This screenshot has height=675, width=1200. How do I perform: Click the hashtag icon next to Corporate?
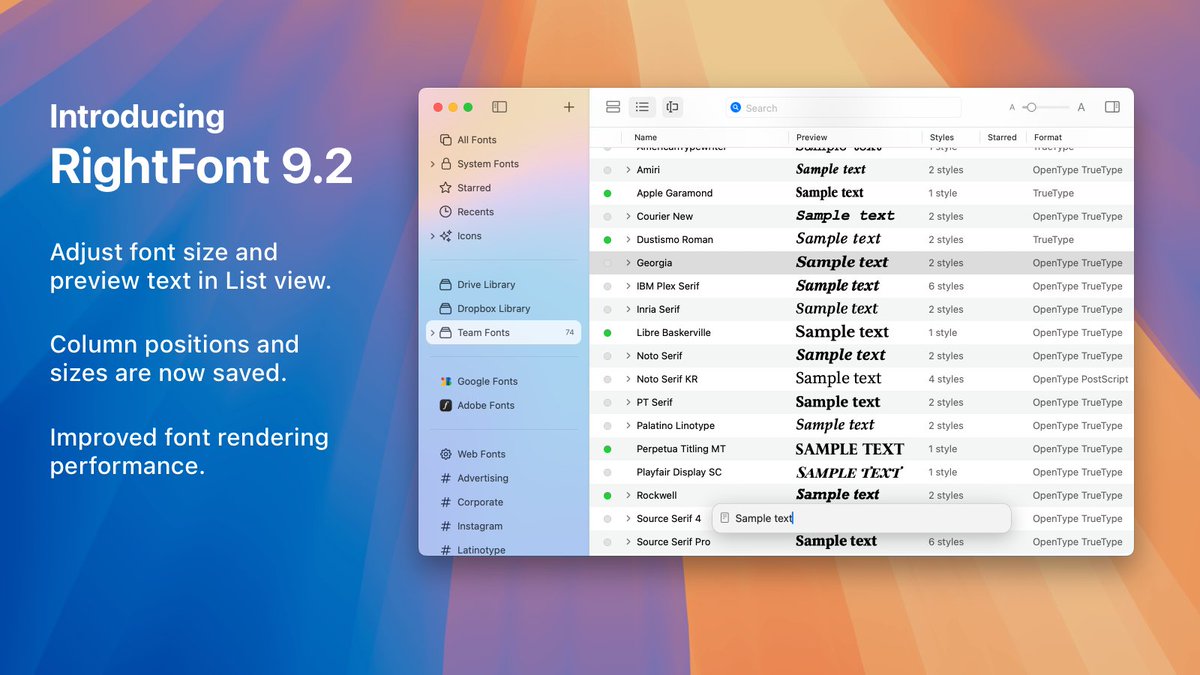click(446, 502)
